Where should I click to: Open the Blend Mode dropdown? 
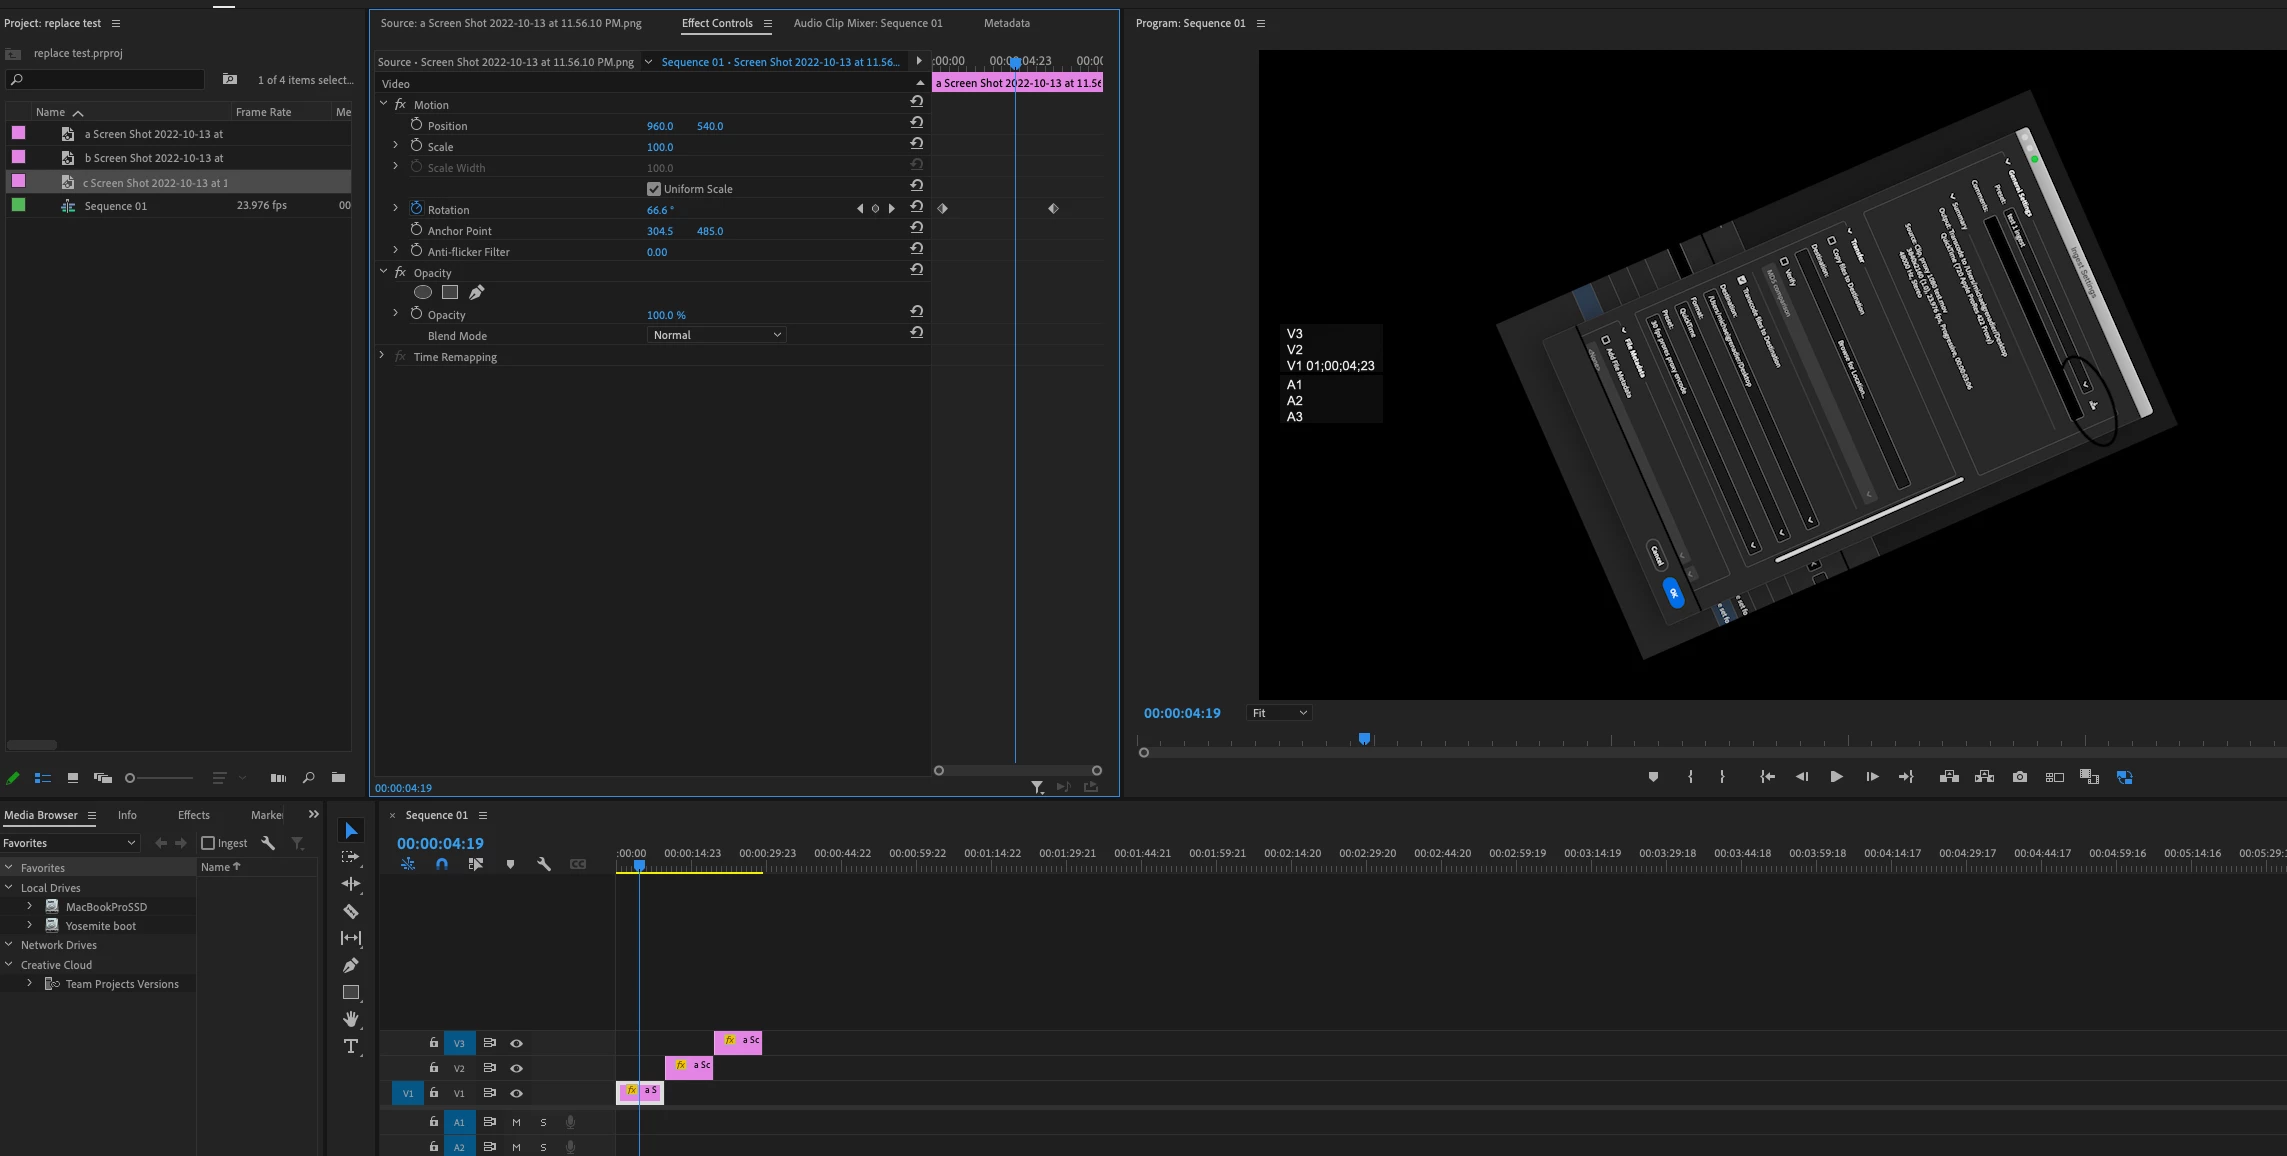[716, 335]
